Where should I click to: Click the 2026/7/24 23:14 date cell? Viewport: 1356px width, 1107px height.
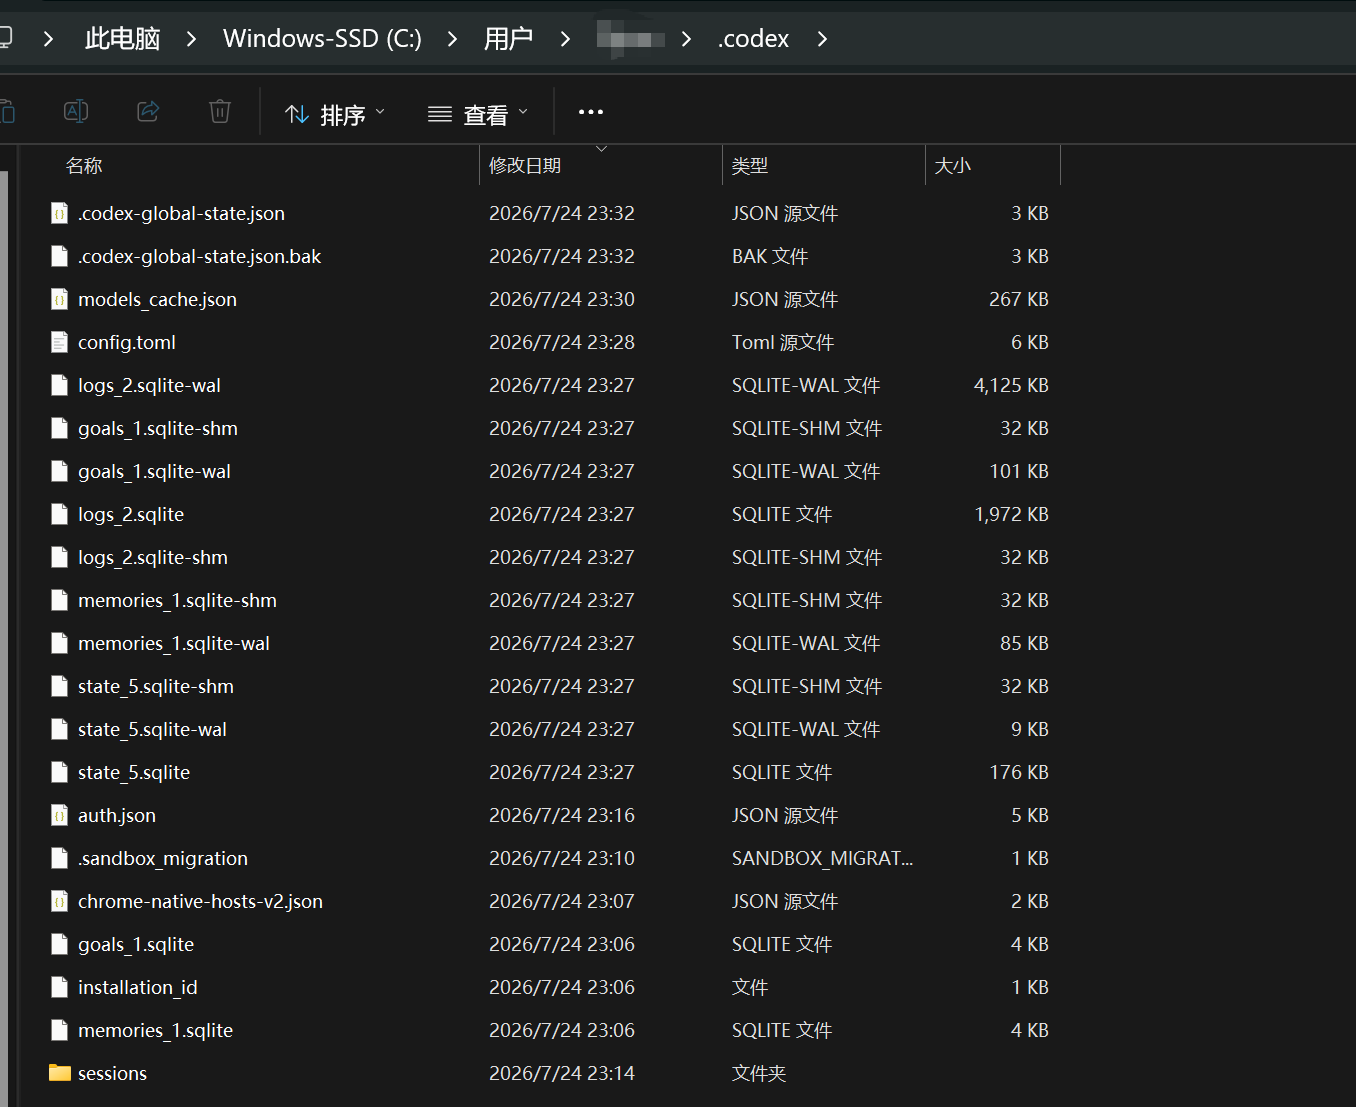[562, 1073]
